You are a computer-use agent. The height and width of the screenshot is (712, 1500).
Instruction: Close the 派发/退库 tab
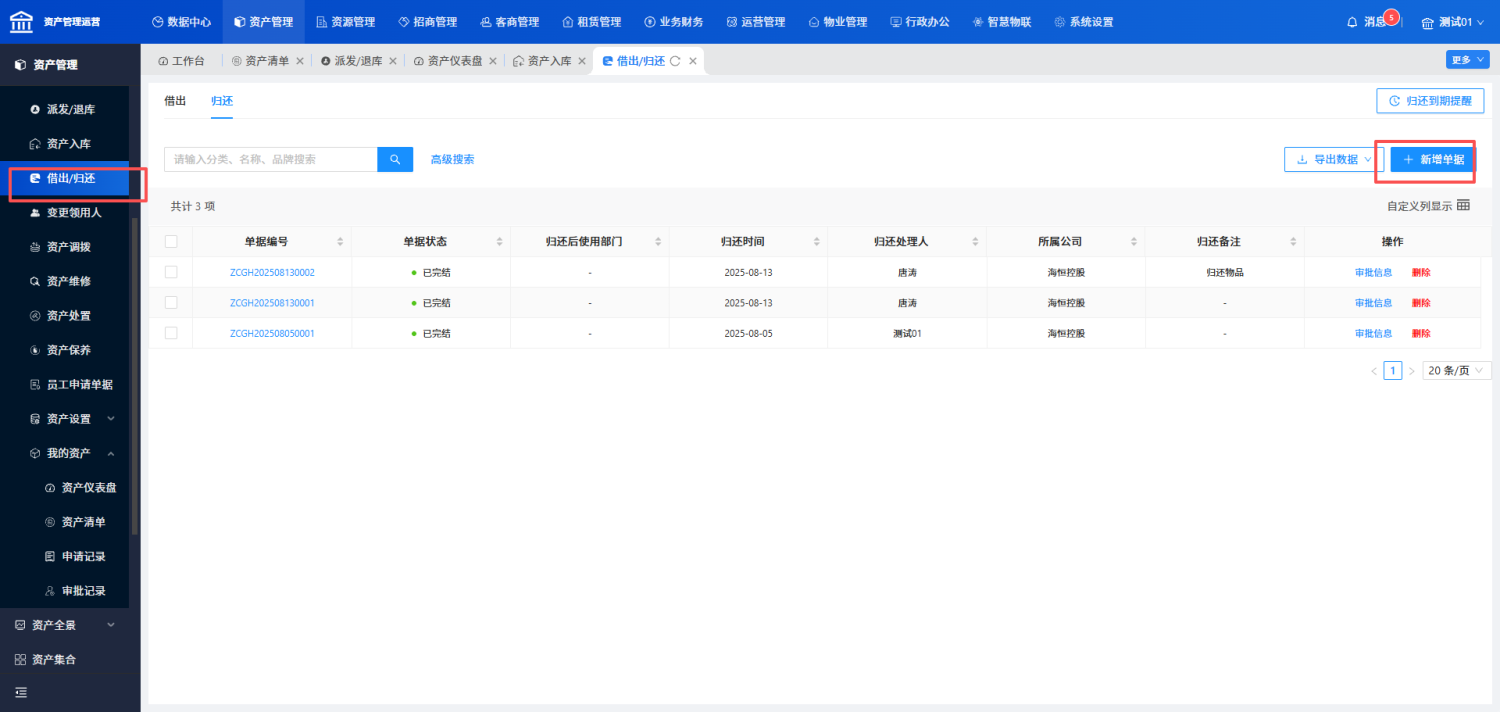pyautogui.click(x=393, y=61)
